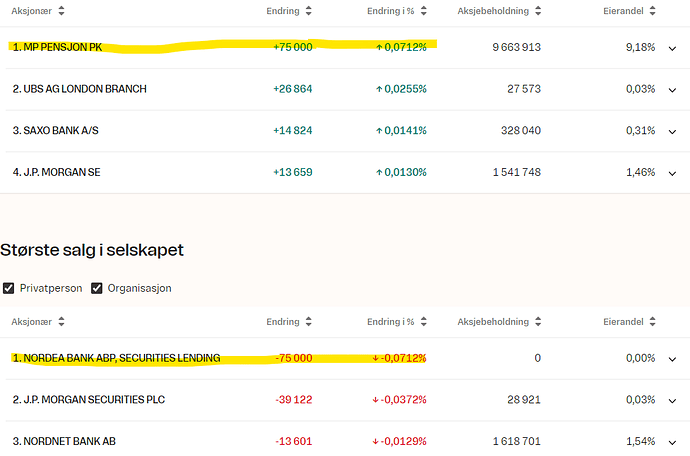The width and height of the screenshot is (690, 456).
Task: Sort Største salg table by Endring i %
Action: point(397,322)
